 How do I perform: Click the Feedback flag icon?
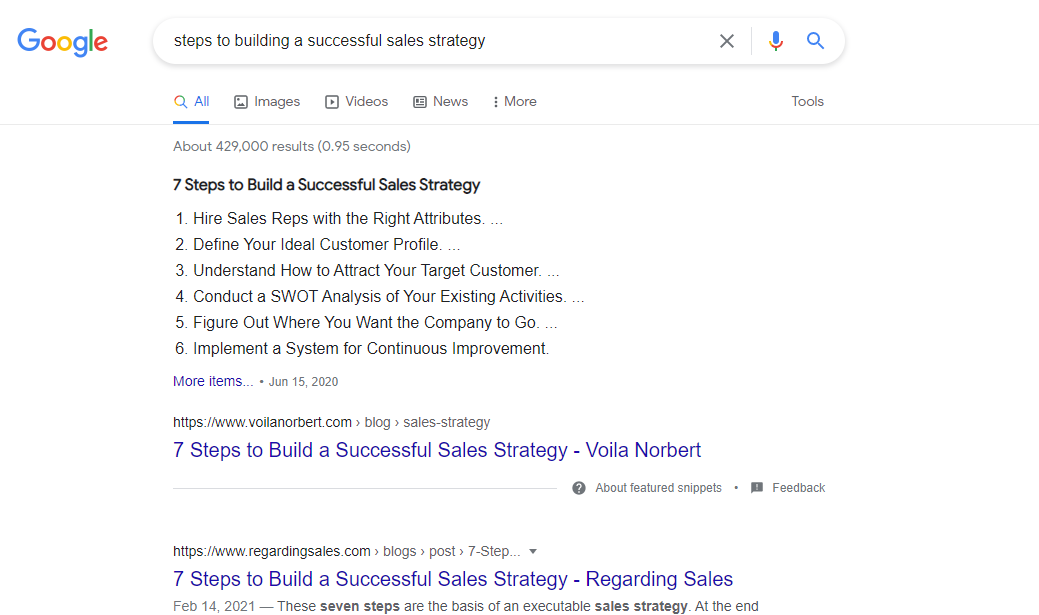[757, 488]
